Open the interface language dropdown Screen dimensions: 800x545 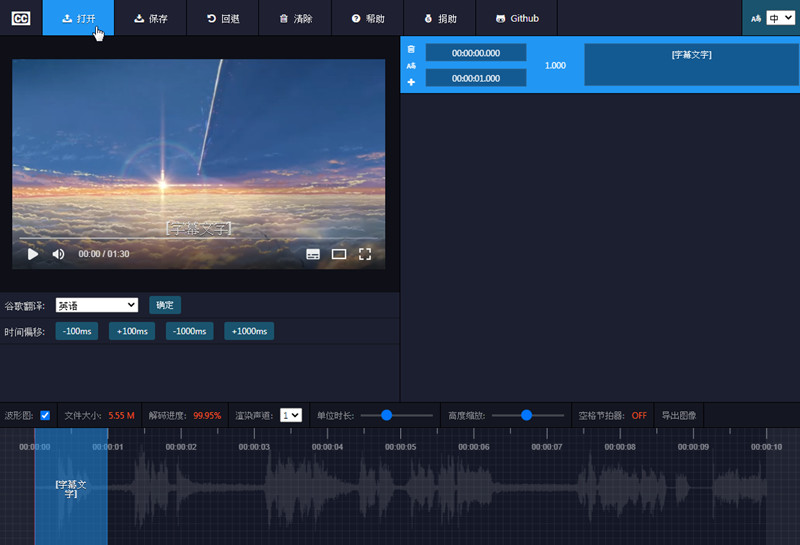coord(781,18)
